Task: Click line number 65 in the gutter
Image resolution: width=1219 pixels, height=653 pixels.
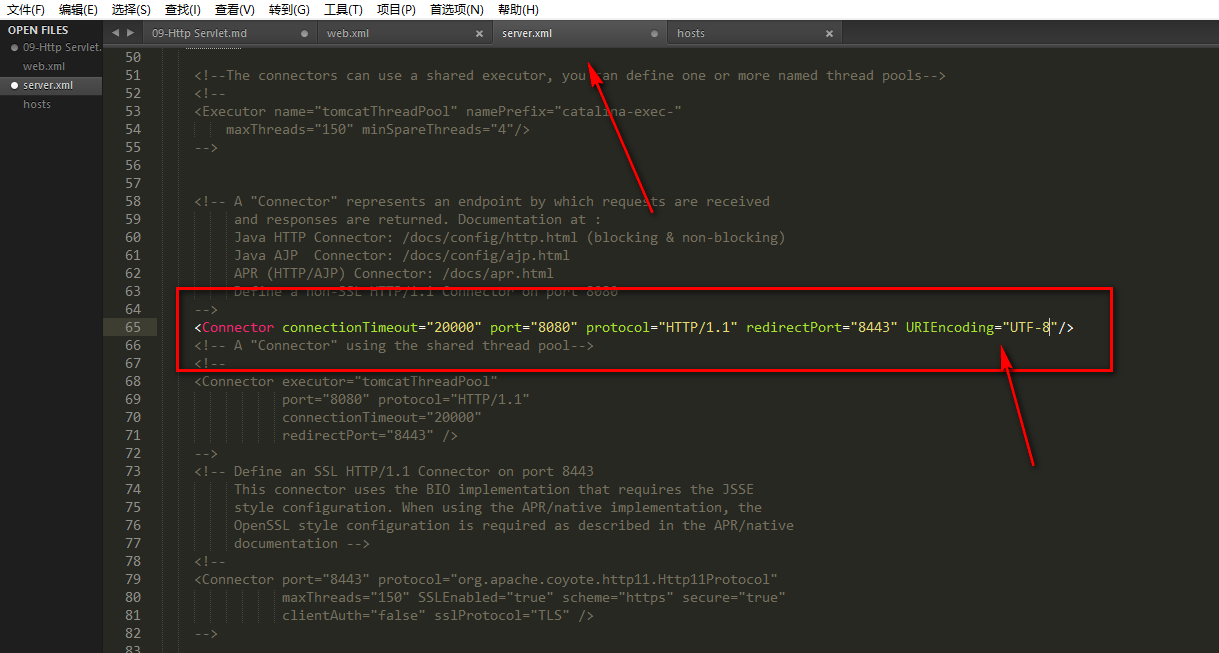Action: click(134, 327)
